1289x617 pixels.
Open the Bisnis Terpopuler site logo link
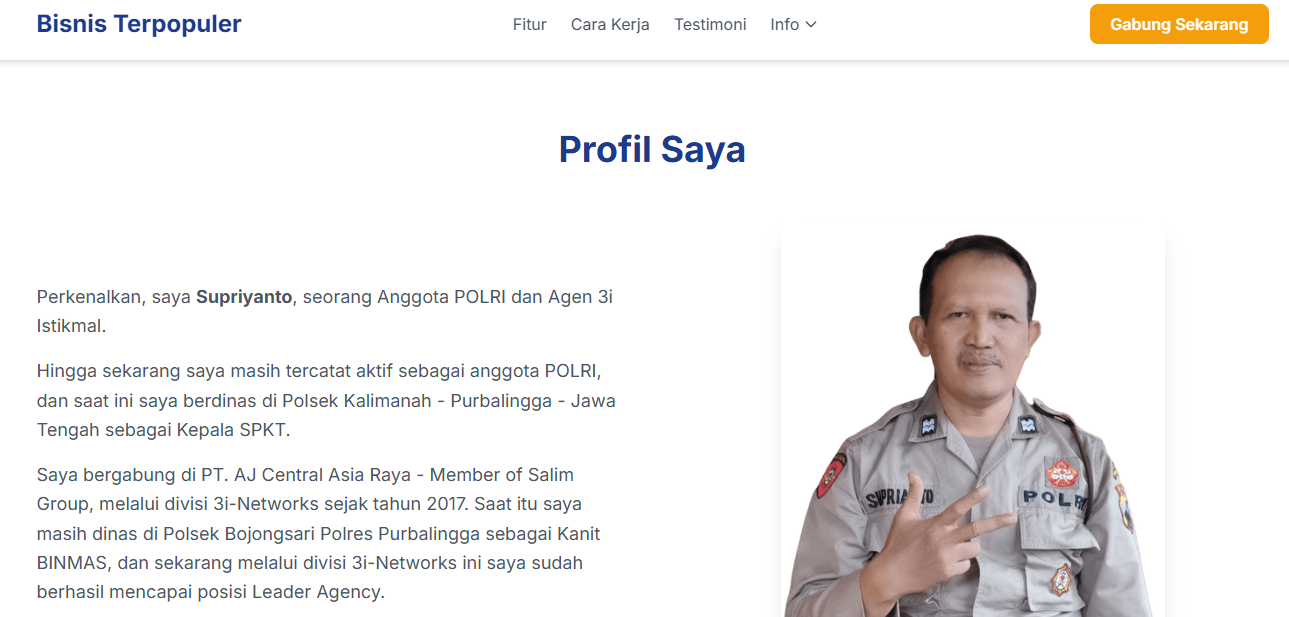coord(139,24)
